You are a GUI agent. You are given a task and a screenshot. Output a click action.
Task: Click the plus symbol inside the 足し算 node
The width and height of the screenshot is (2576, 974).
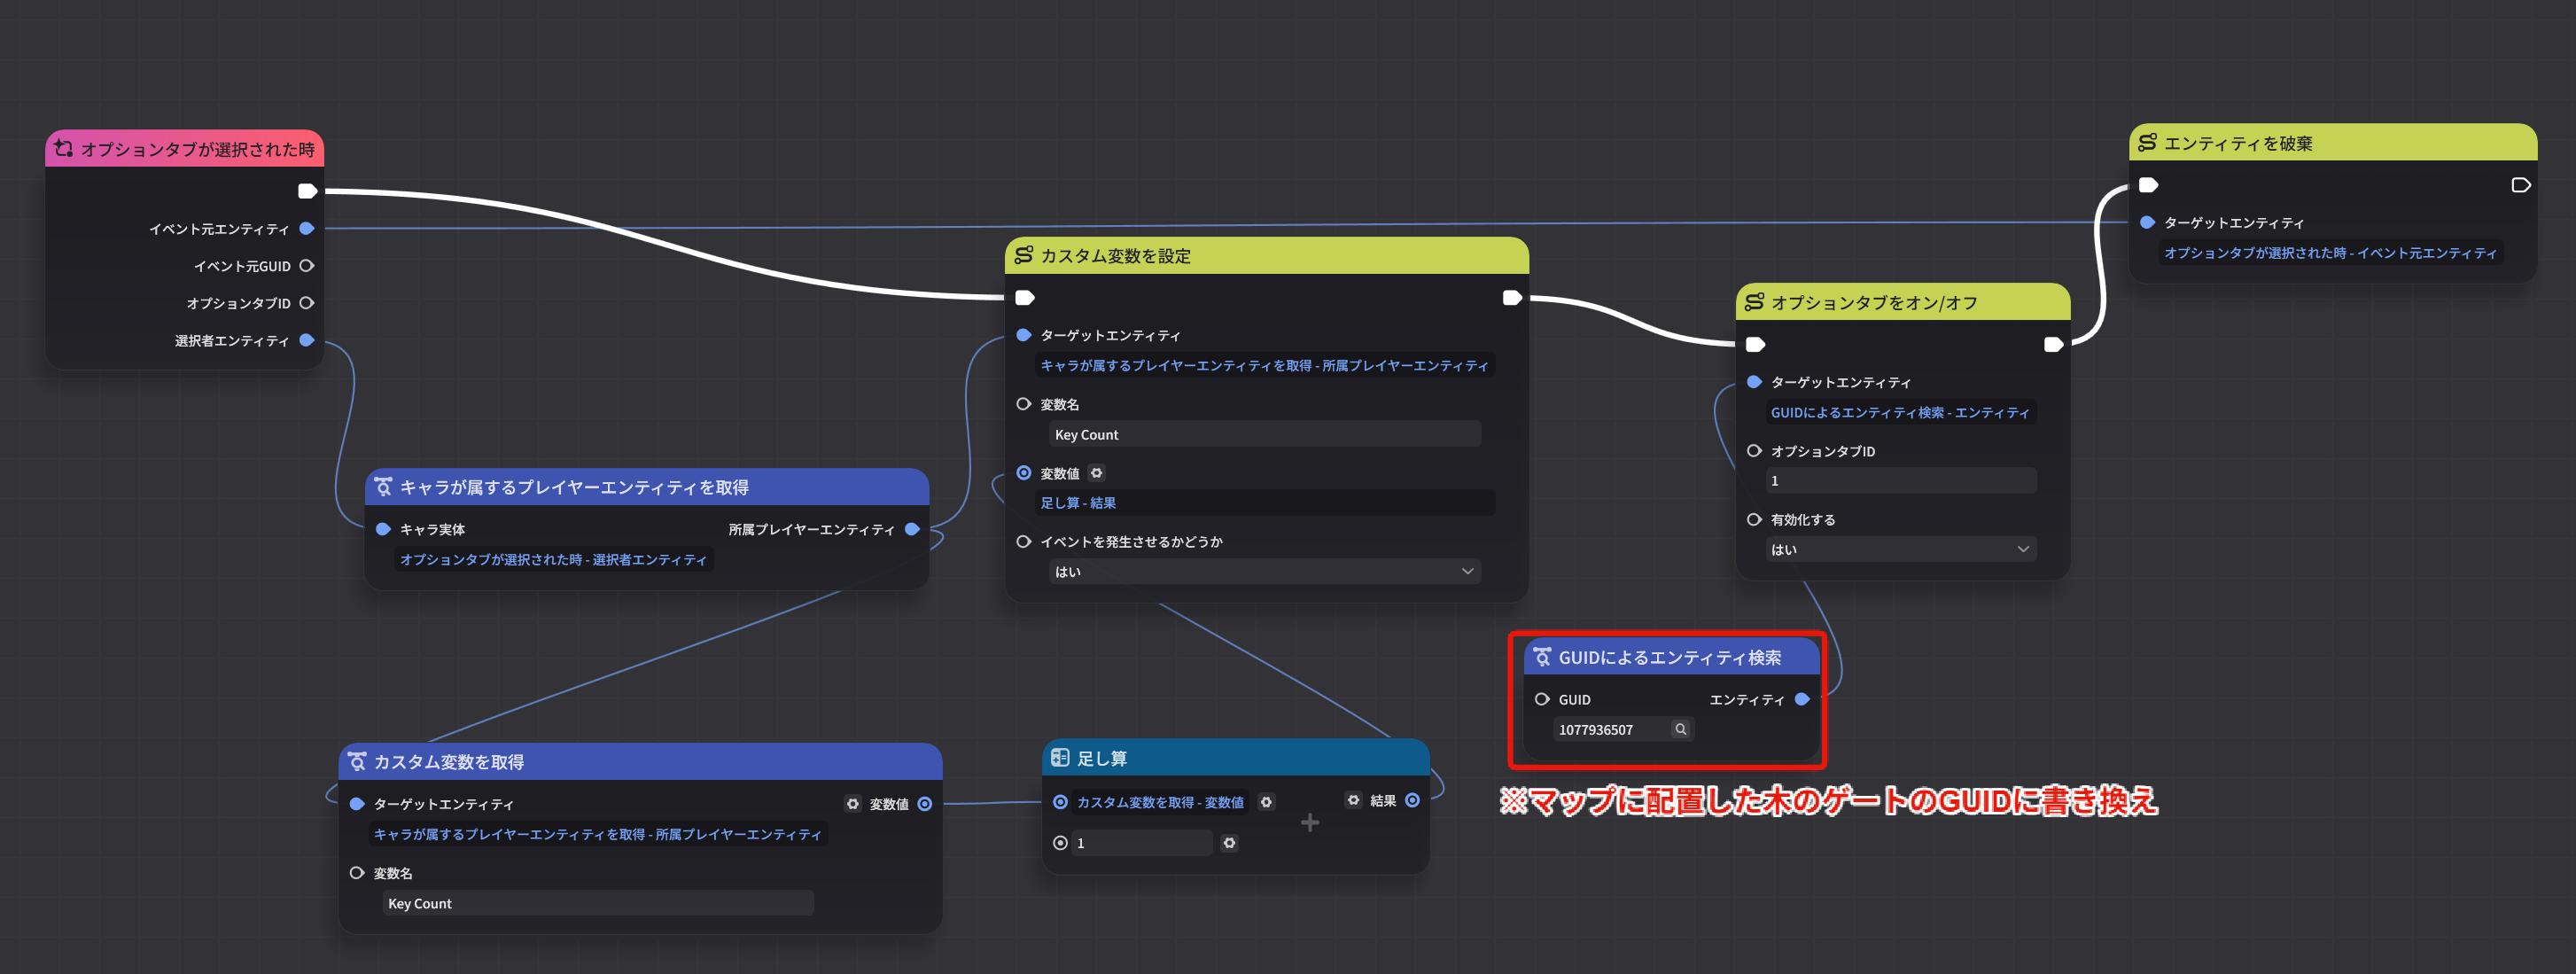point(1309,822)
